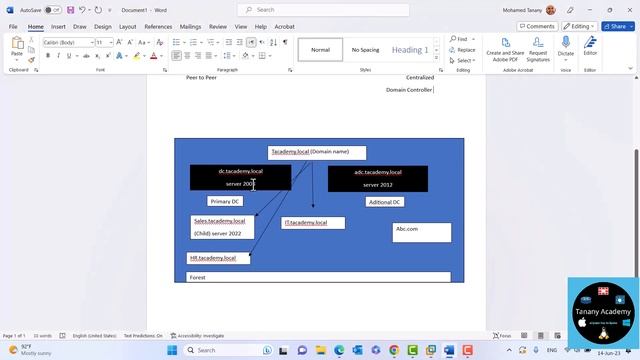Click the Cut scissors icon
Image resolution: width=640 pixels, height=360 pixels.
[31, 40]
